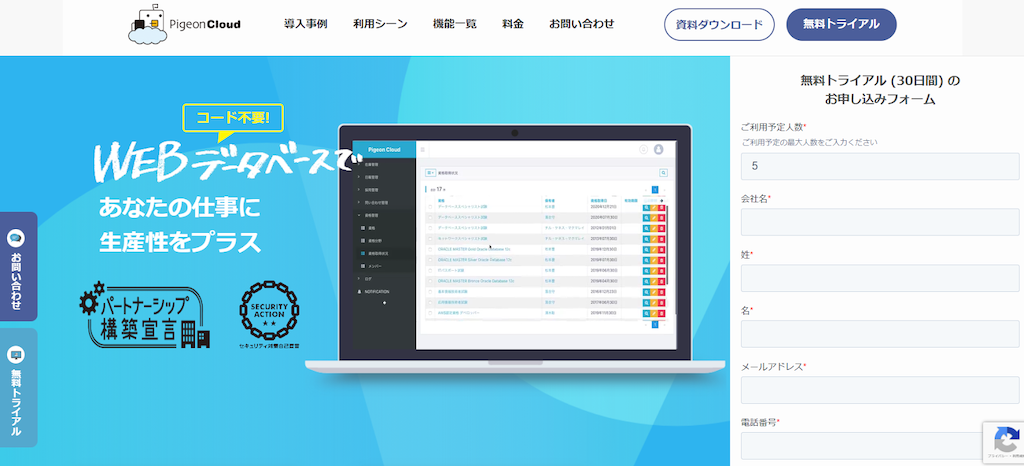Open the 料金 pricing page
Screen dimensions: 1024x466
[513, 24]
